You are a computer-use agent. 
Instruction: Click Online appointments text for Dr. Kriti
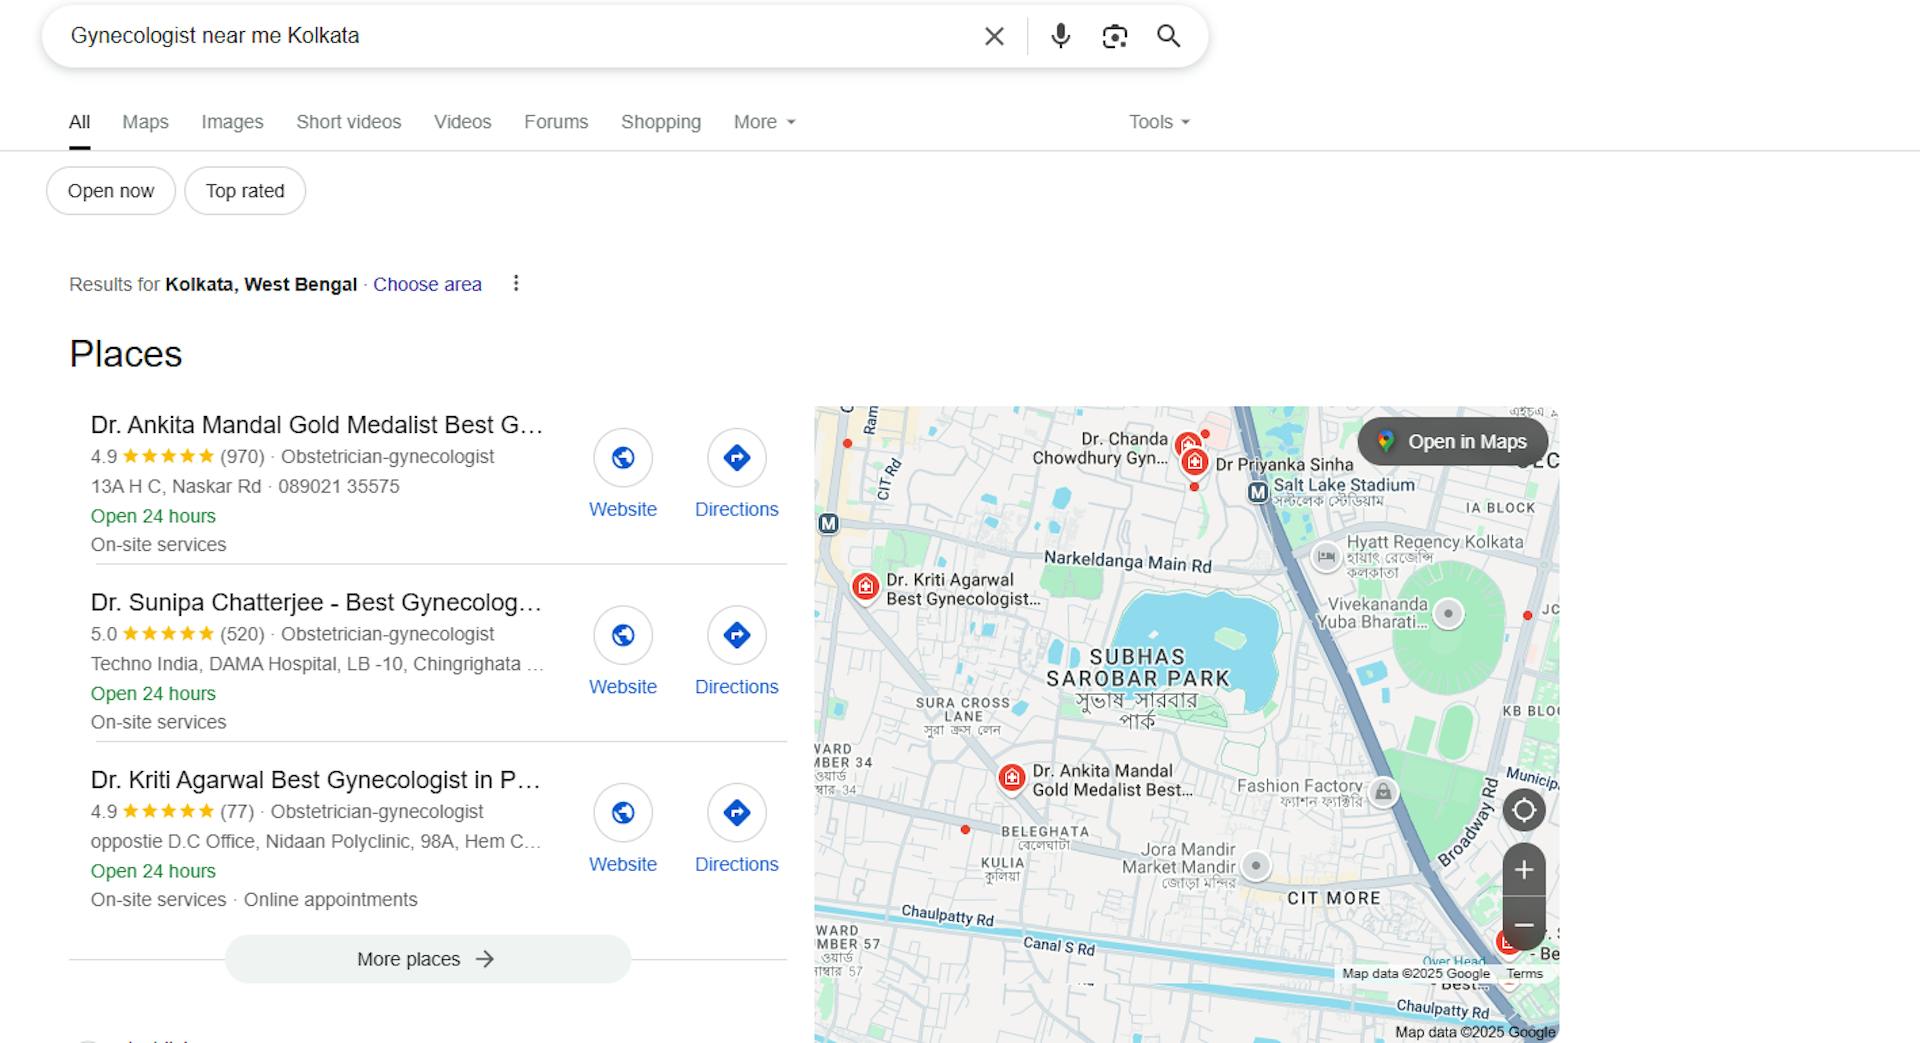click(331, 900)
